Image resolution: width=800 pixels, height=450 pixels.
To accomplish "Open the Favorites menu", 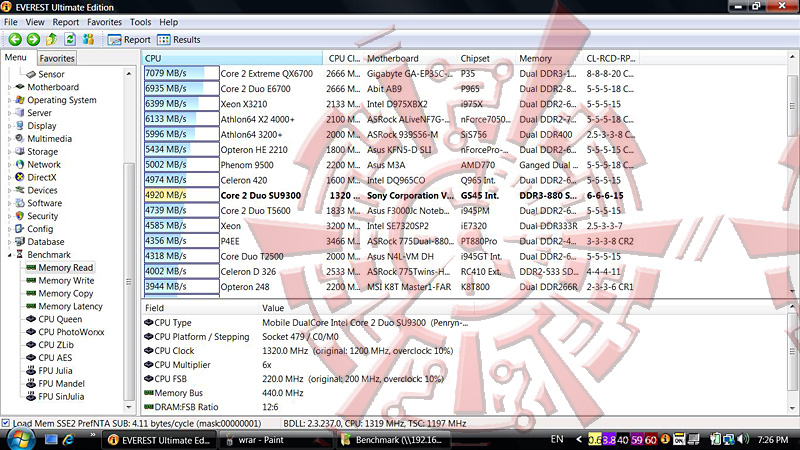I will (x=104, y=22).
